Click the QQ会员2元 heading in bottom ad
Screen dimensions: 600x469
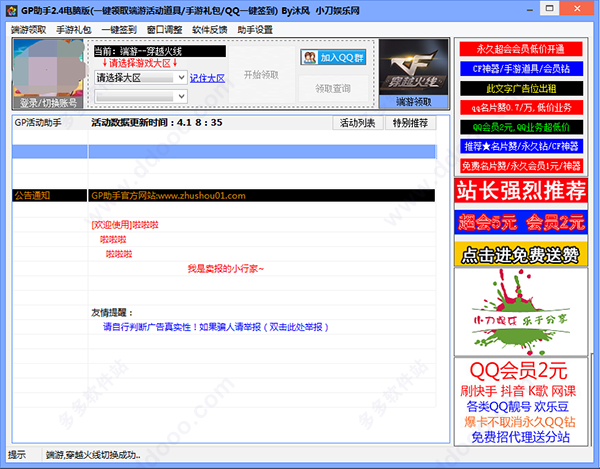pyautogui.click(x=518, y=370)
